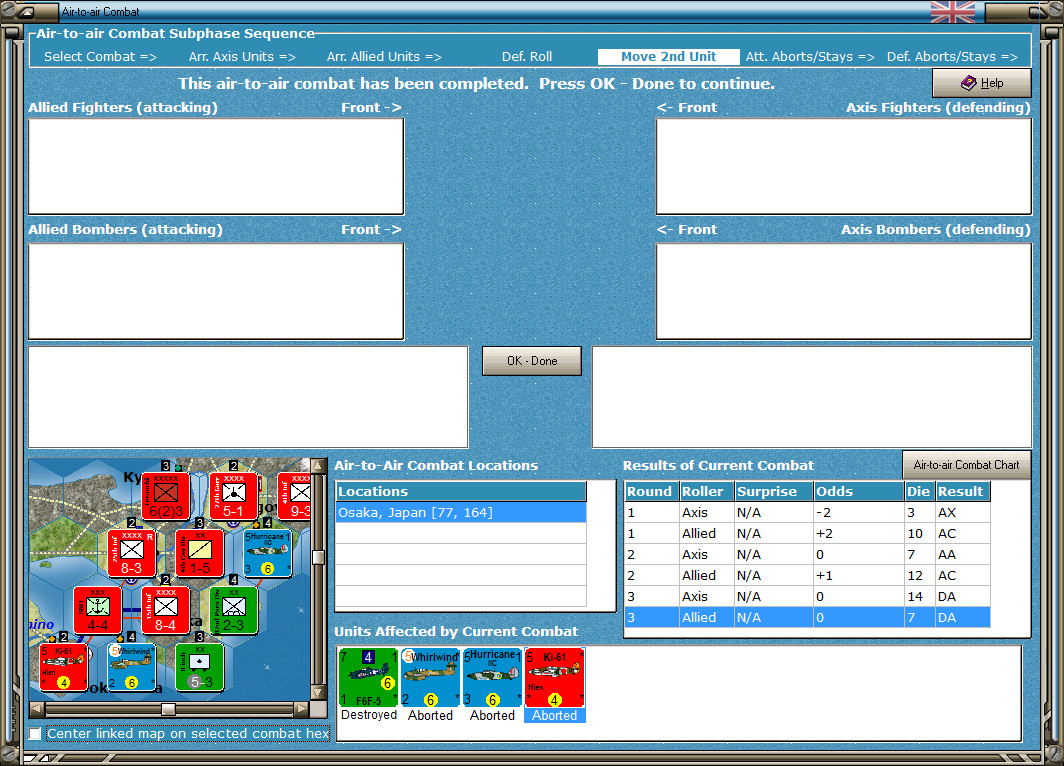Click the Arr. Axis Units subphase step
The height and width of the screenshot is (766, 1064).
242,57
